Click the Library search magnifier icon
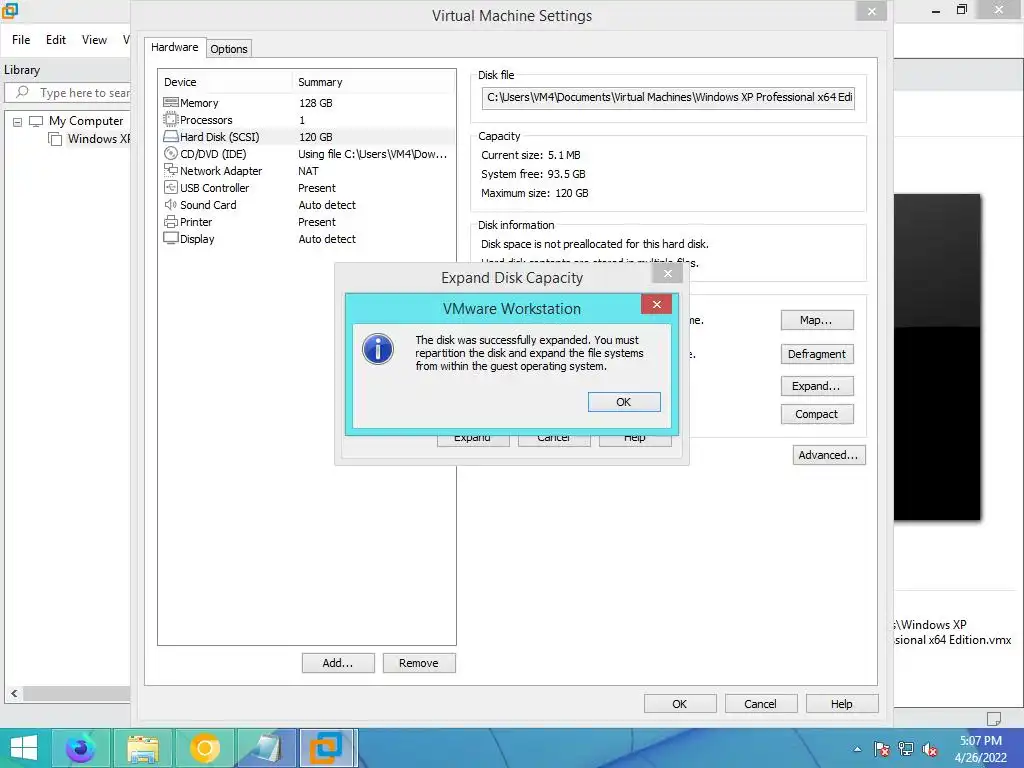 pos(22,92)
